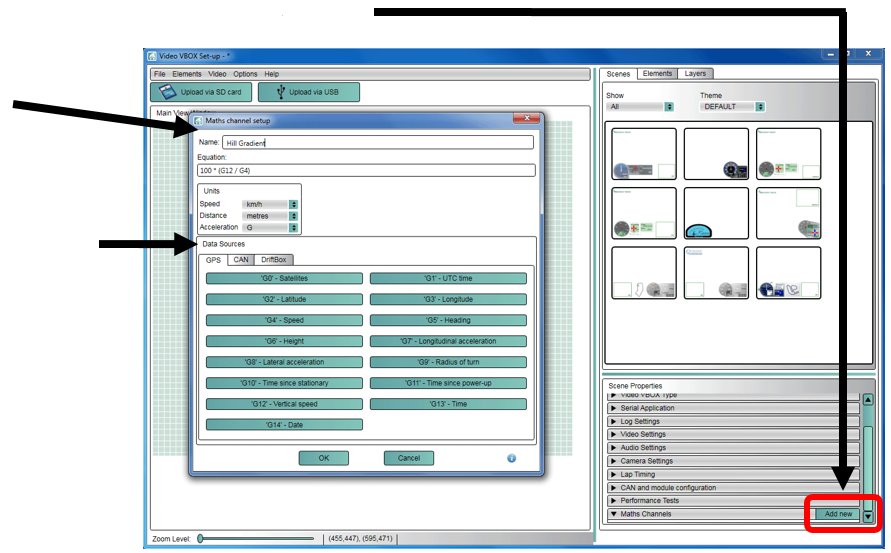Select the first scene thumbnail in top row

[644, 153]
